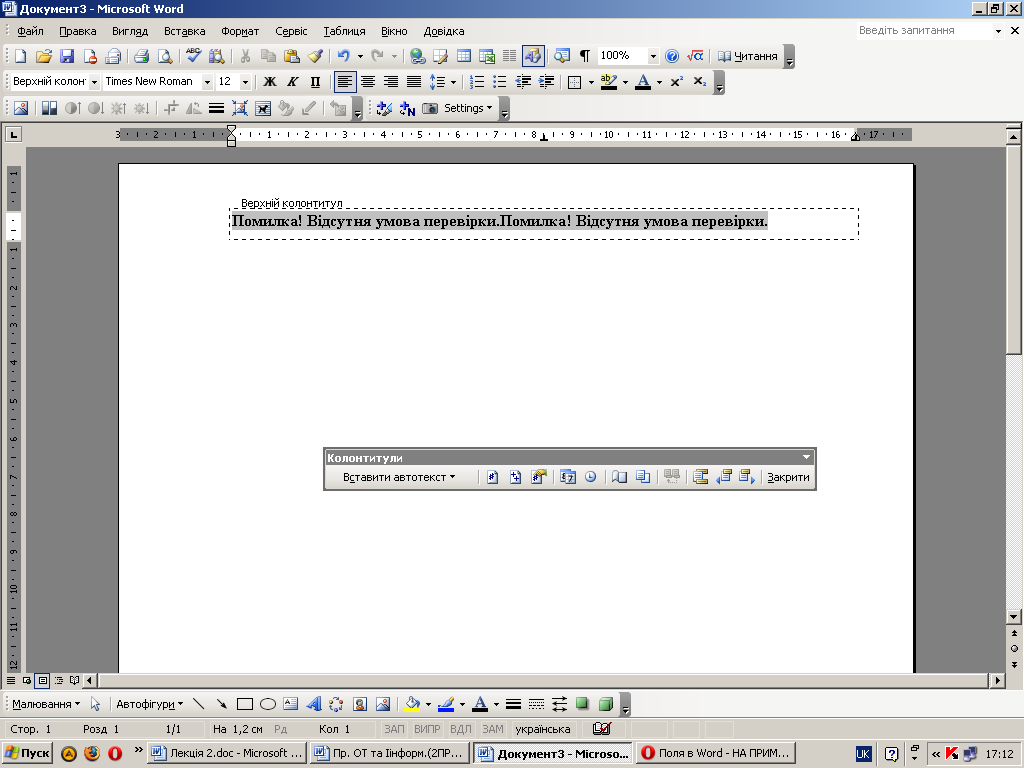Create a new blank document

tap(20, 56)
